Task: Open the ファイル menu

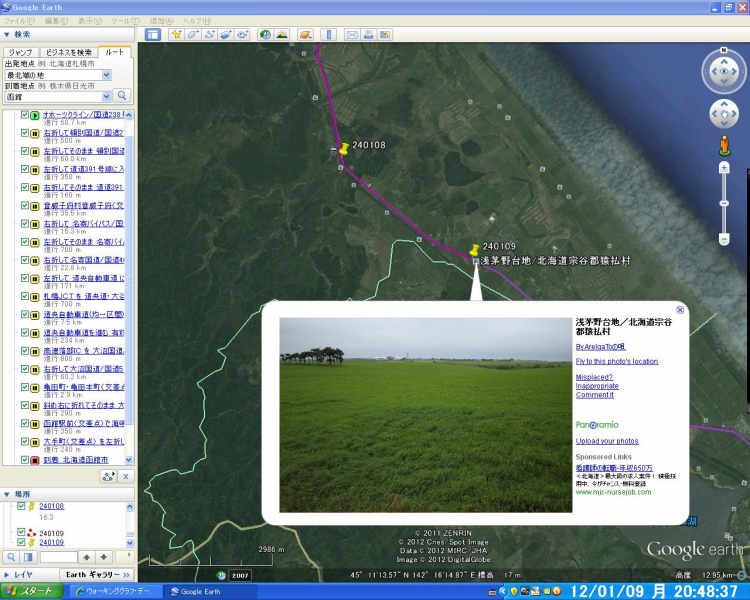Action: tap(19, 21)
